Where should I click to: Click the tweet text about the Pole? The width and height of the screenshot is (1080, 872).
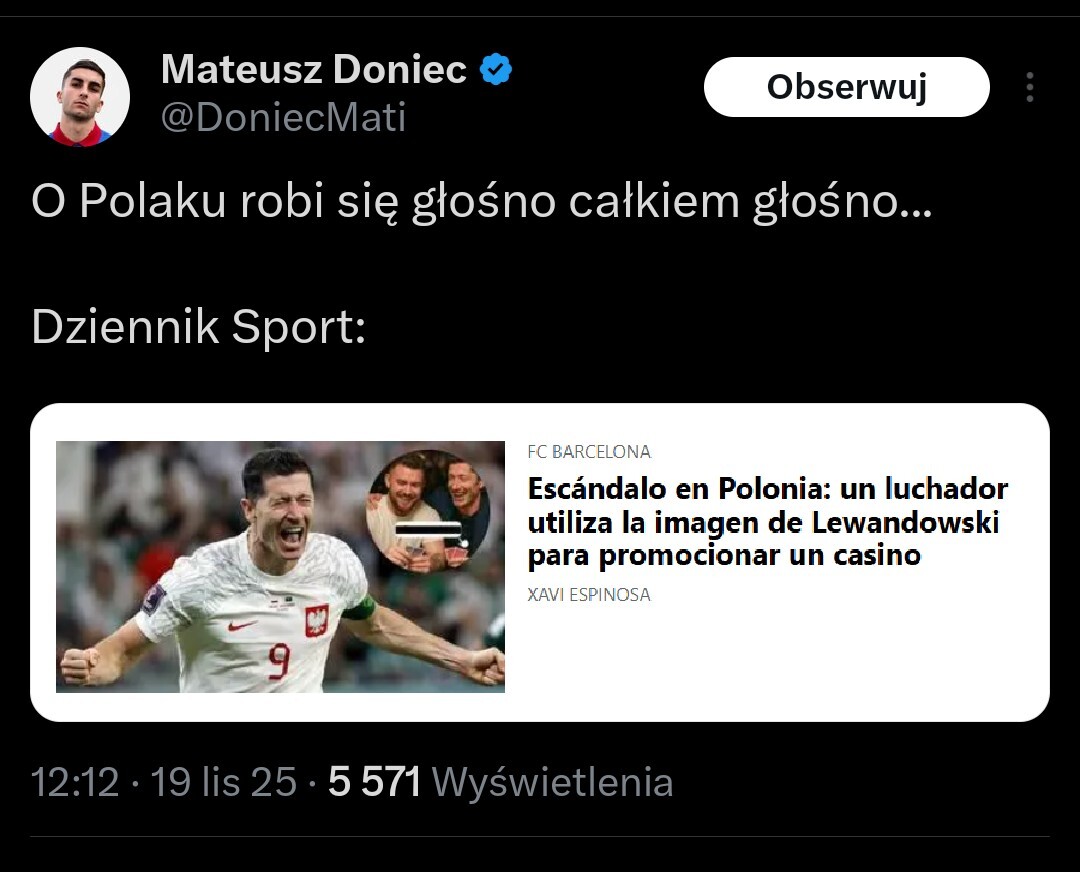click(x=481, y=202)
